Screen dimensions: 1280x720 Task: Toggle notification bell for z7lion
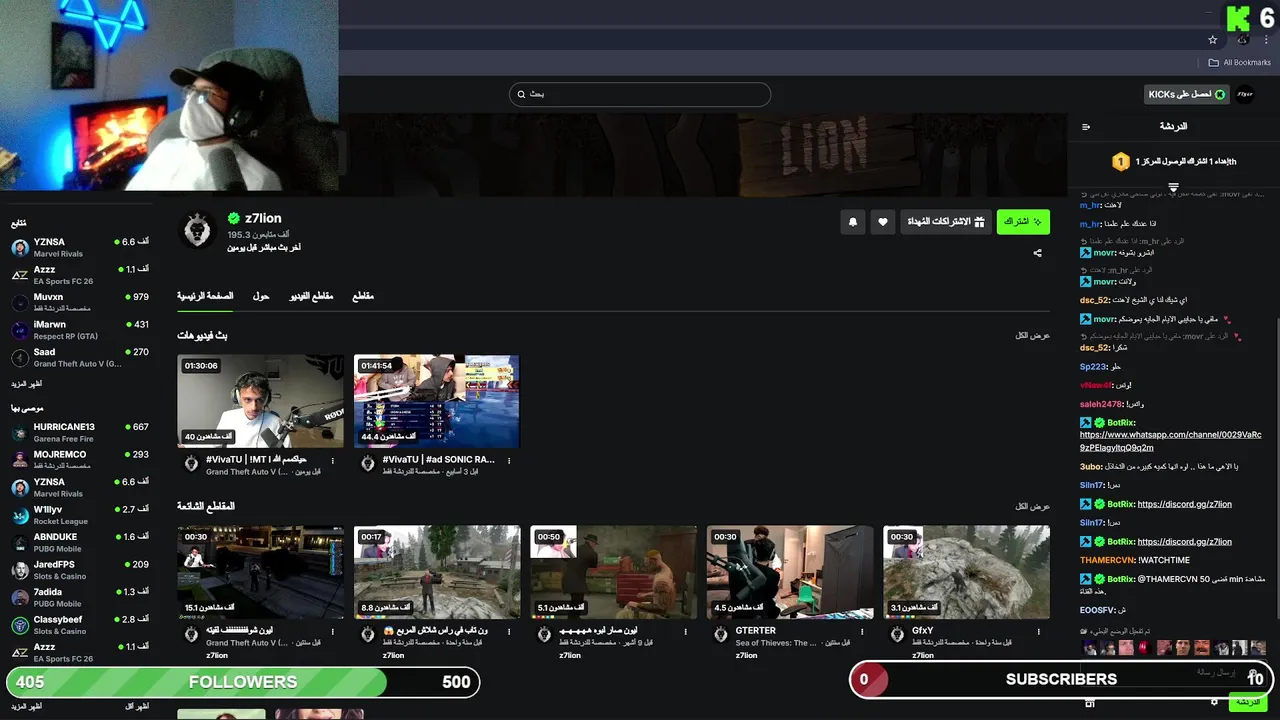(x=853, y=222)
